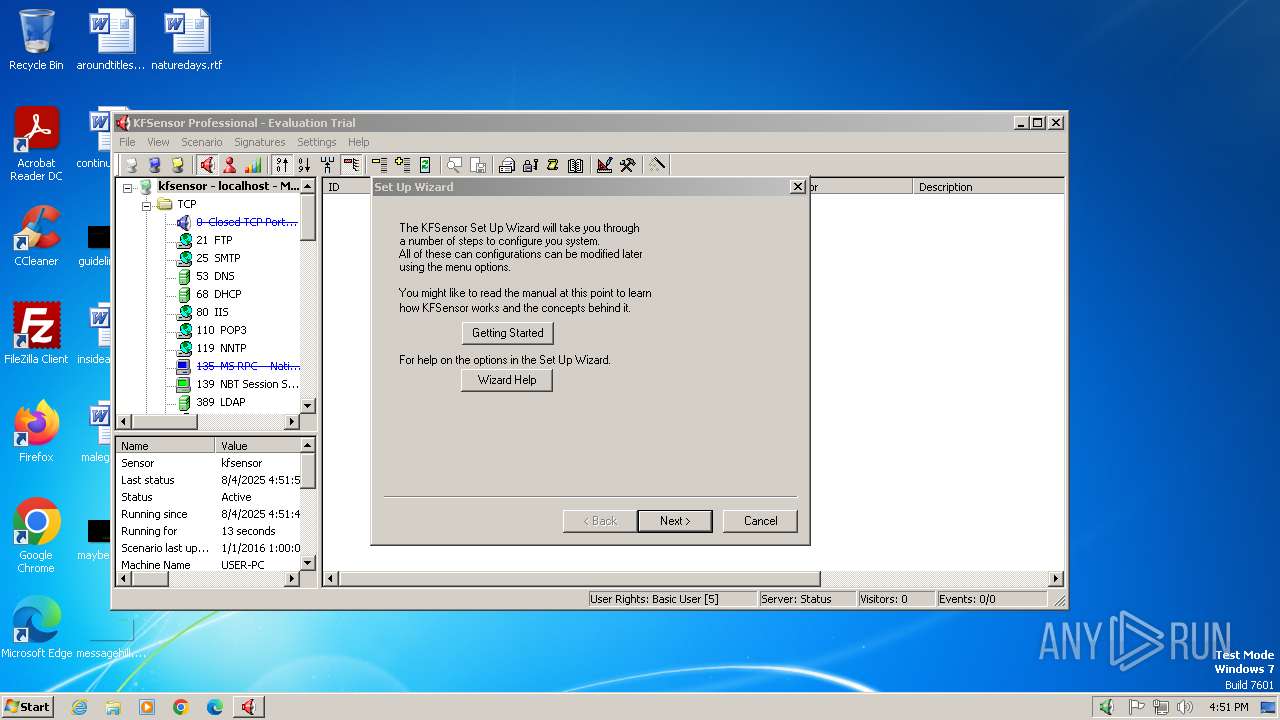Click the 9-to-1 down arrow sort icon

point(304,165)
